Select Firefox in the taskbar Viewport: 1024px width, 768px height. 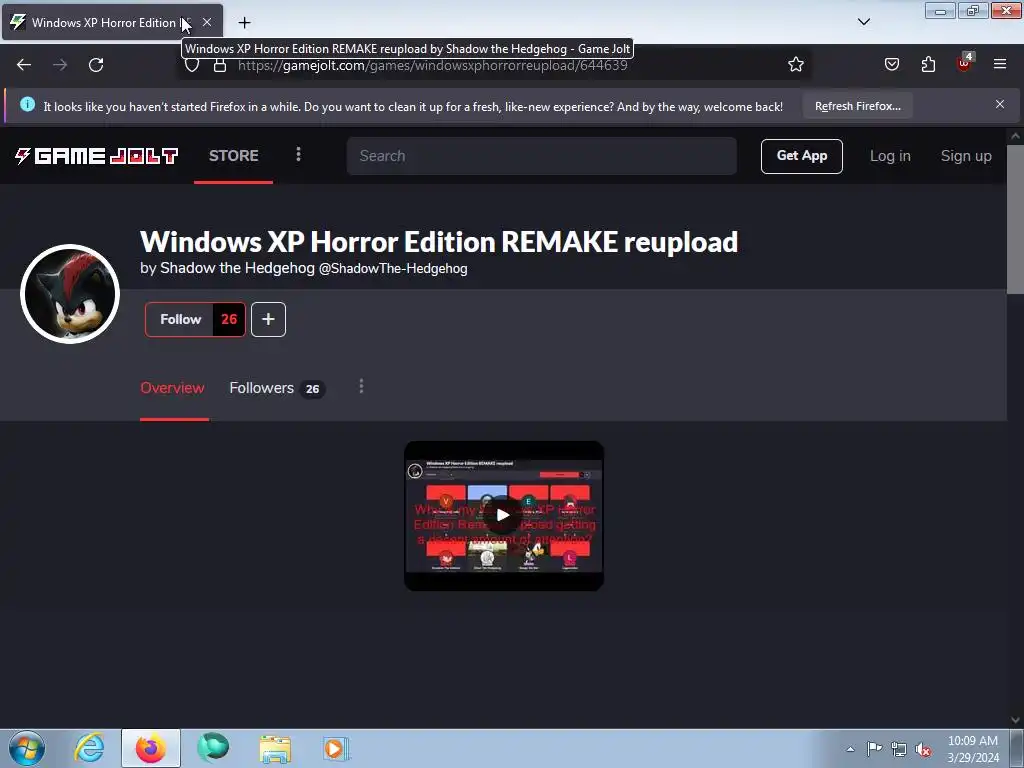point(151,748)
